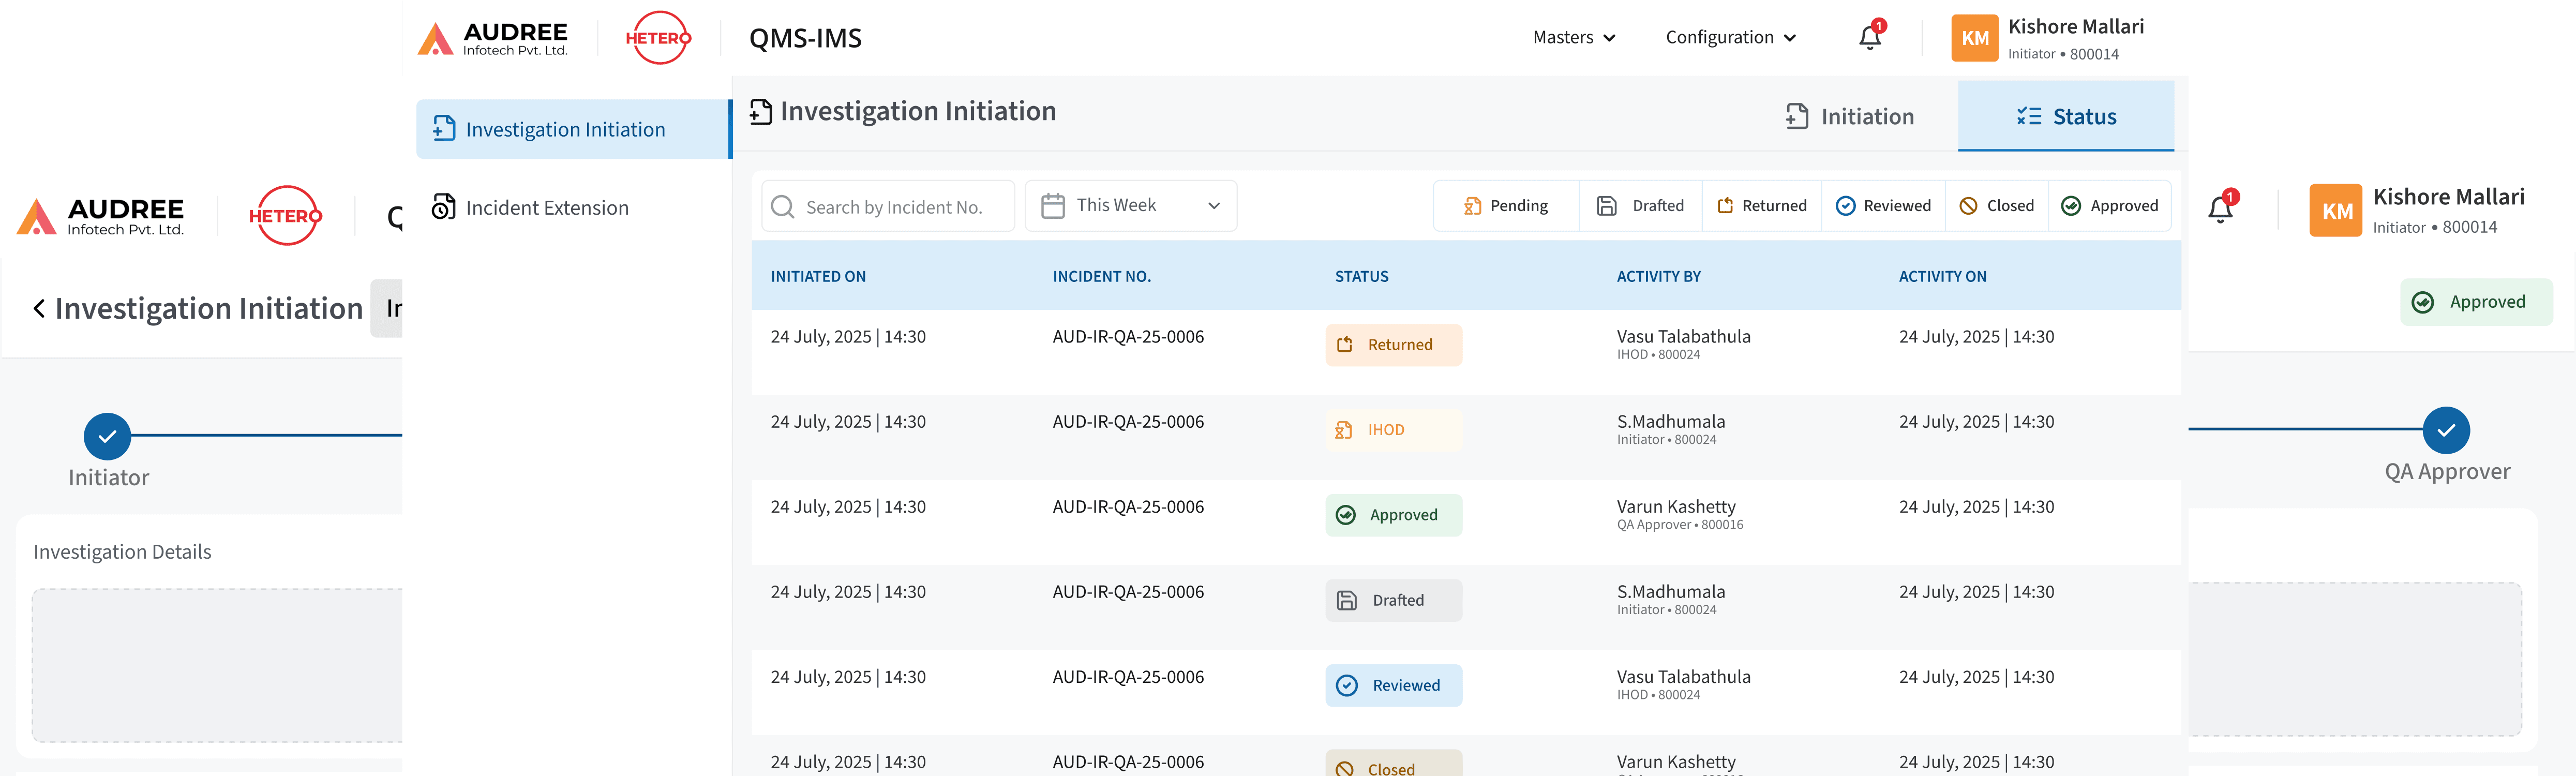The image size is (2576, 776).
Task: Open the notifications bell icon
Action: [x=1869, y=37]
